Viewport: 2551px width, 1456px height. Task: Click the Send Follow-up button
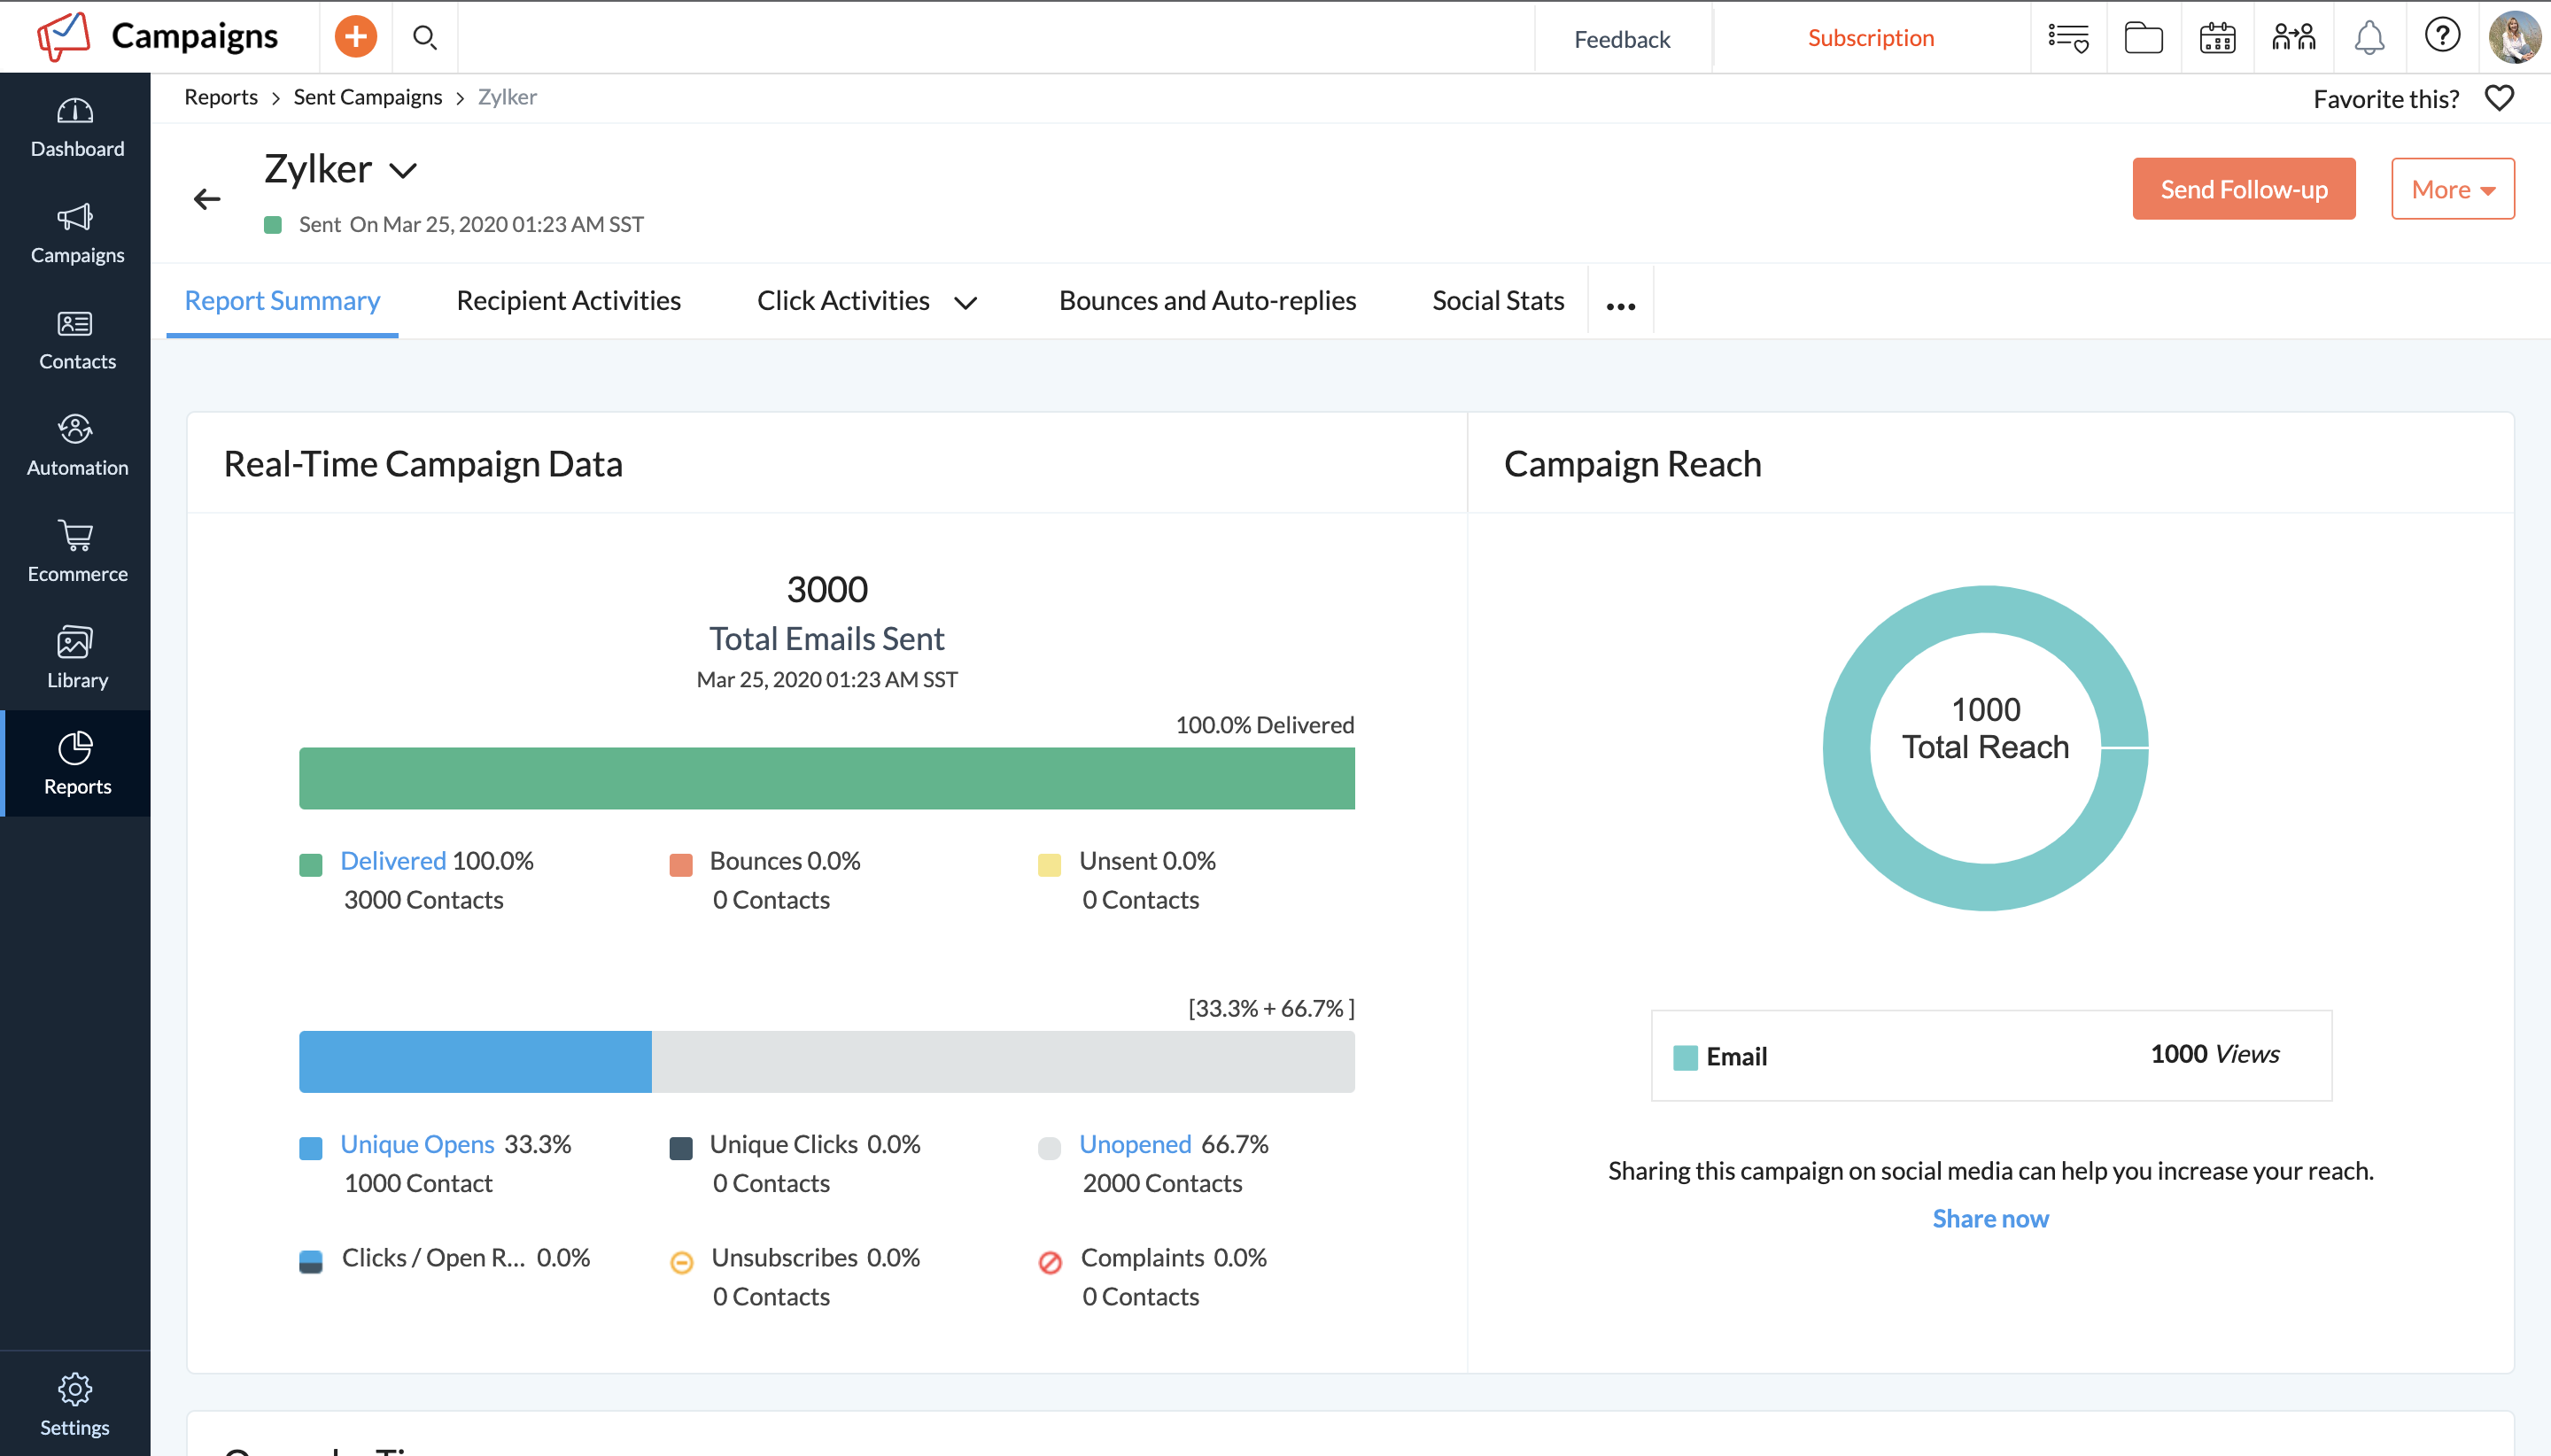pyautogui.click(x=2243, y=188)
